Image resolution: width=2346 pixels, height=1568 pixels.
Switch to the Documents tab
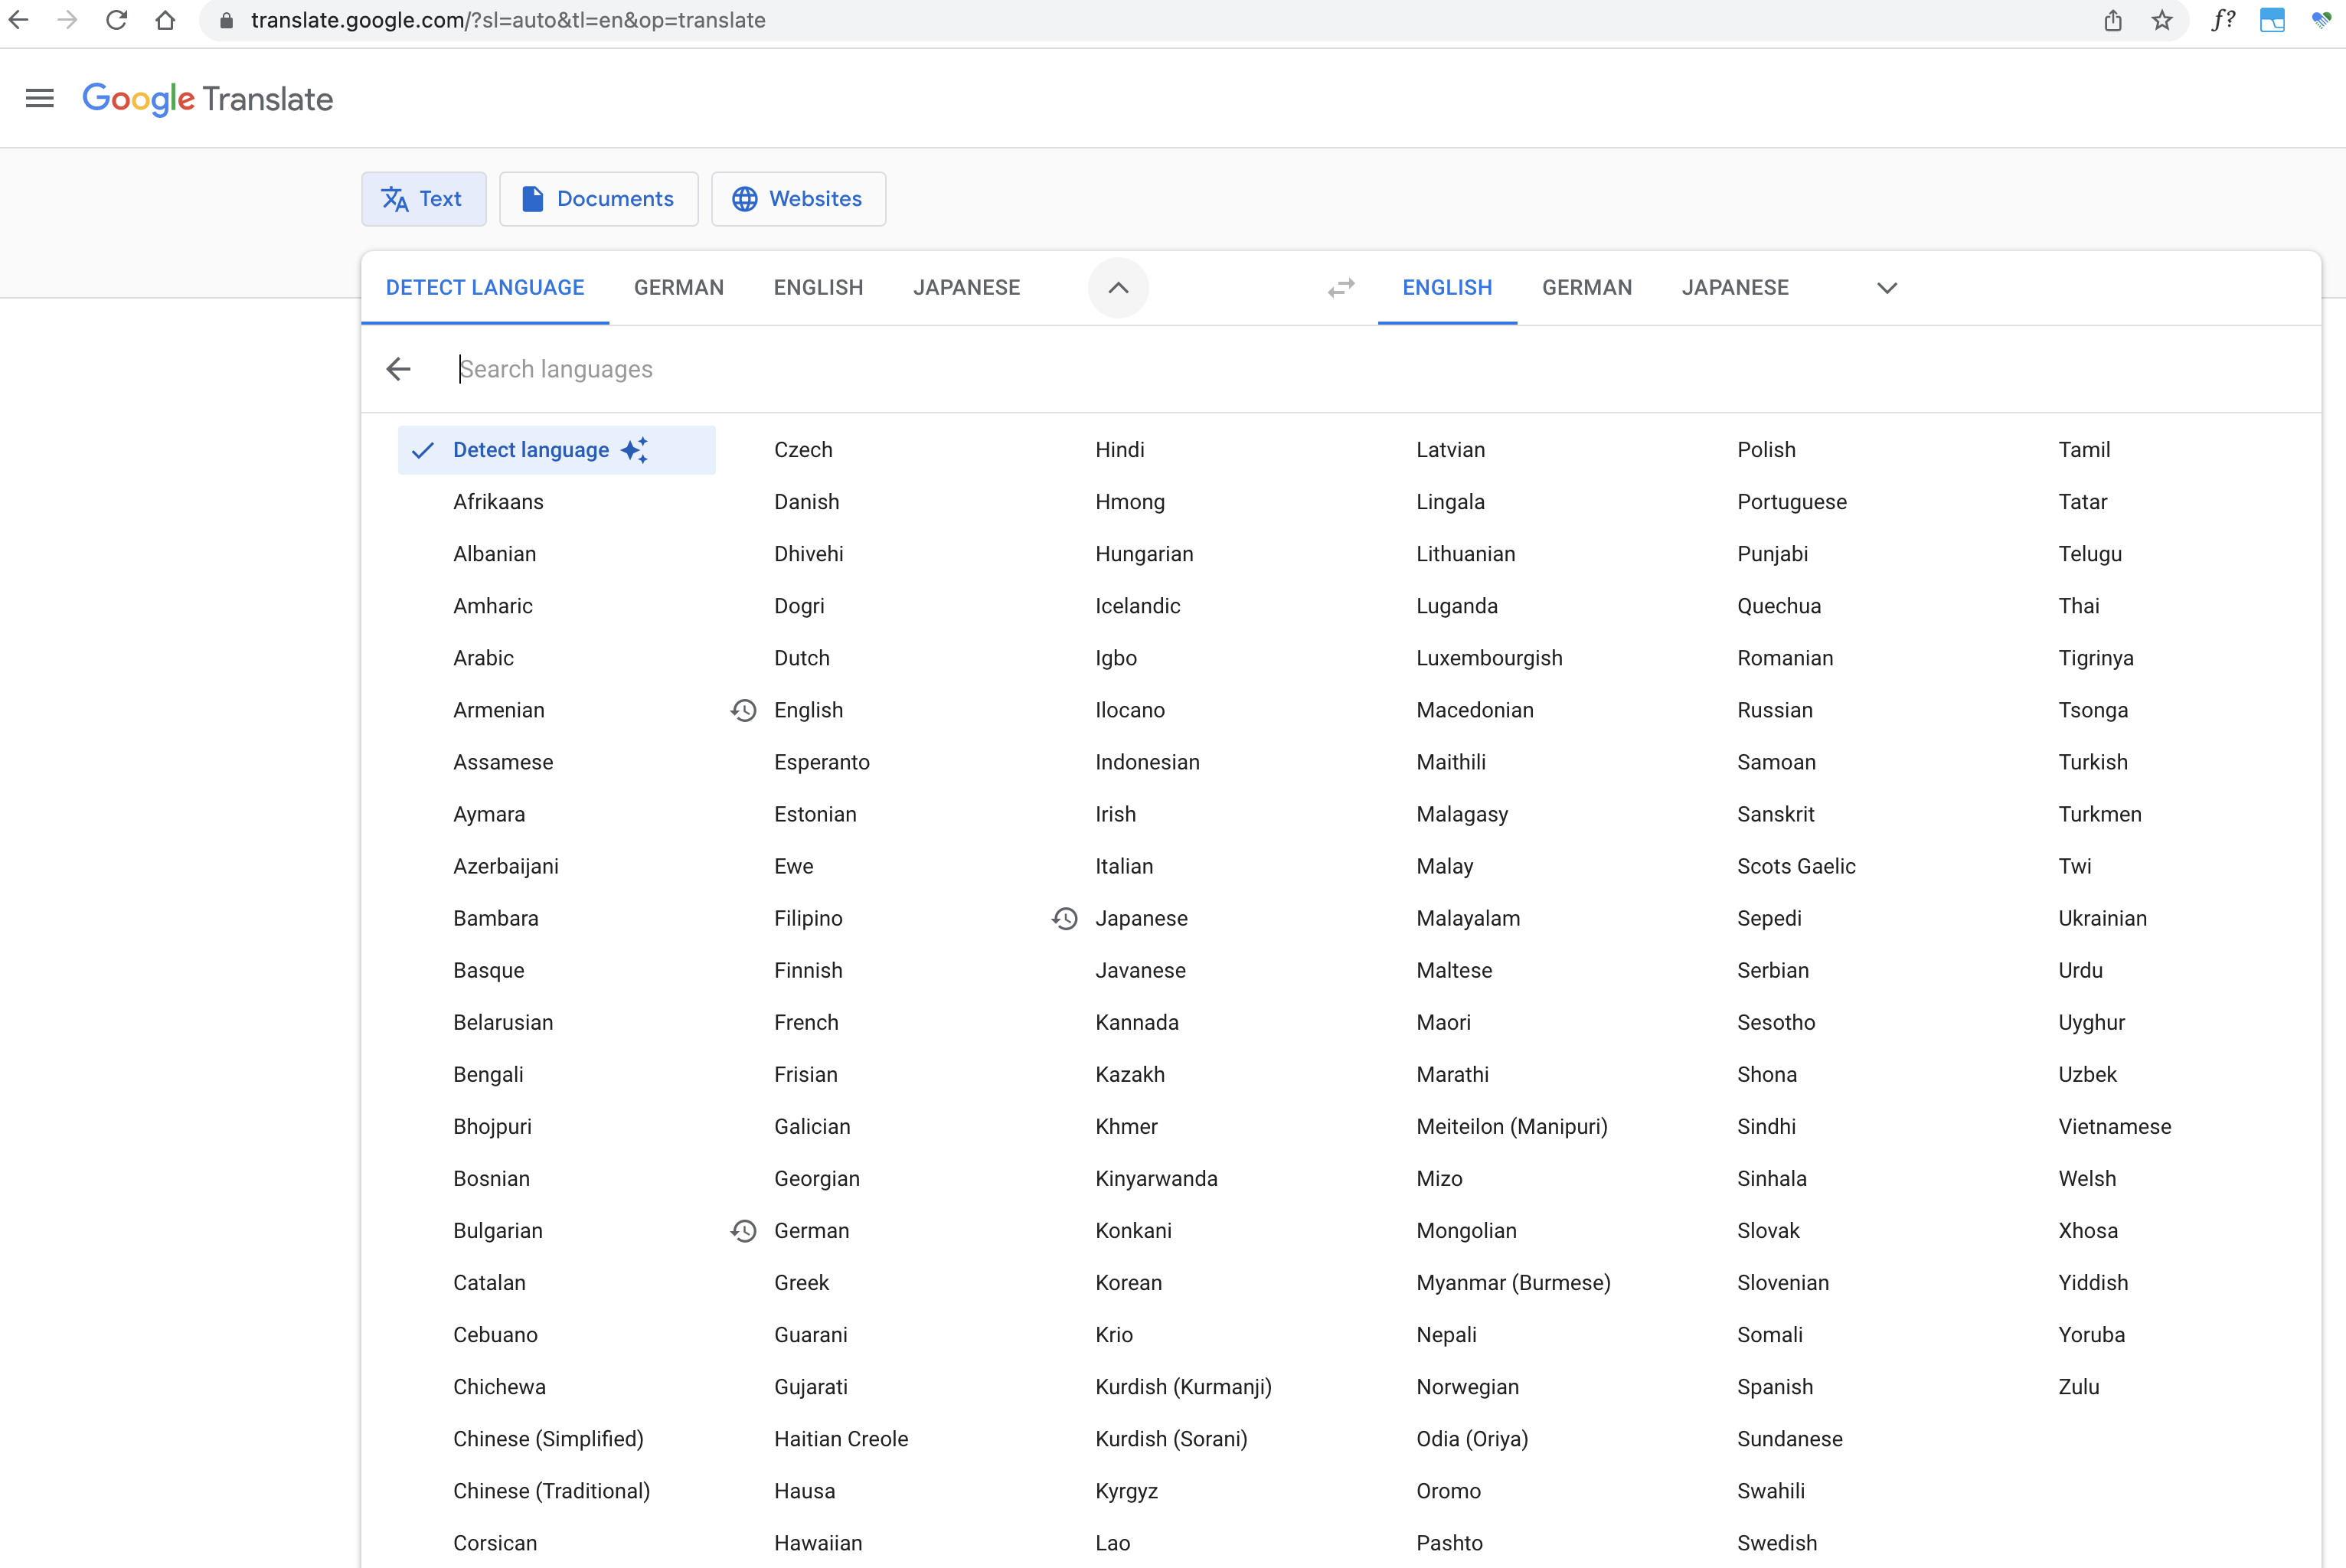[x=598, y=198]
